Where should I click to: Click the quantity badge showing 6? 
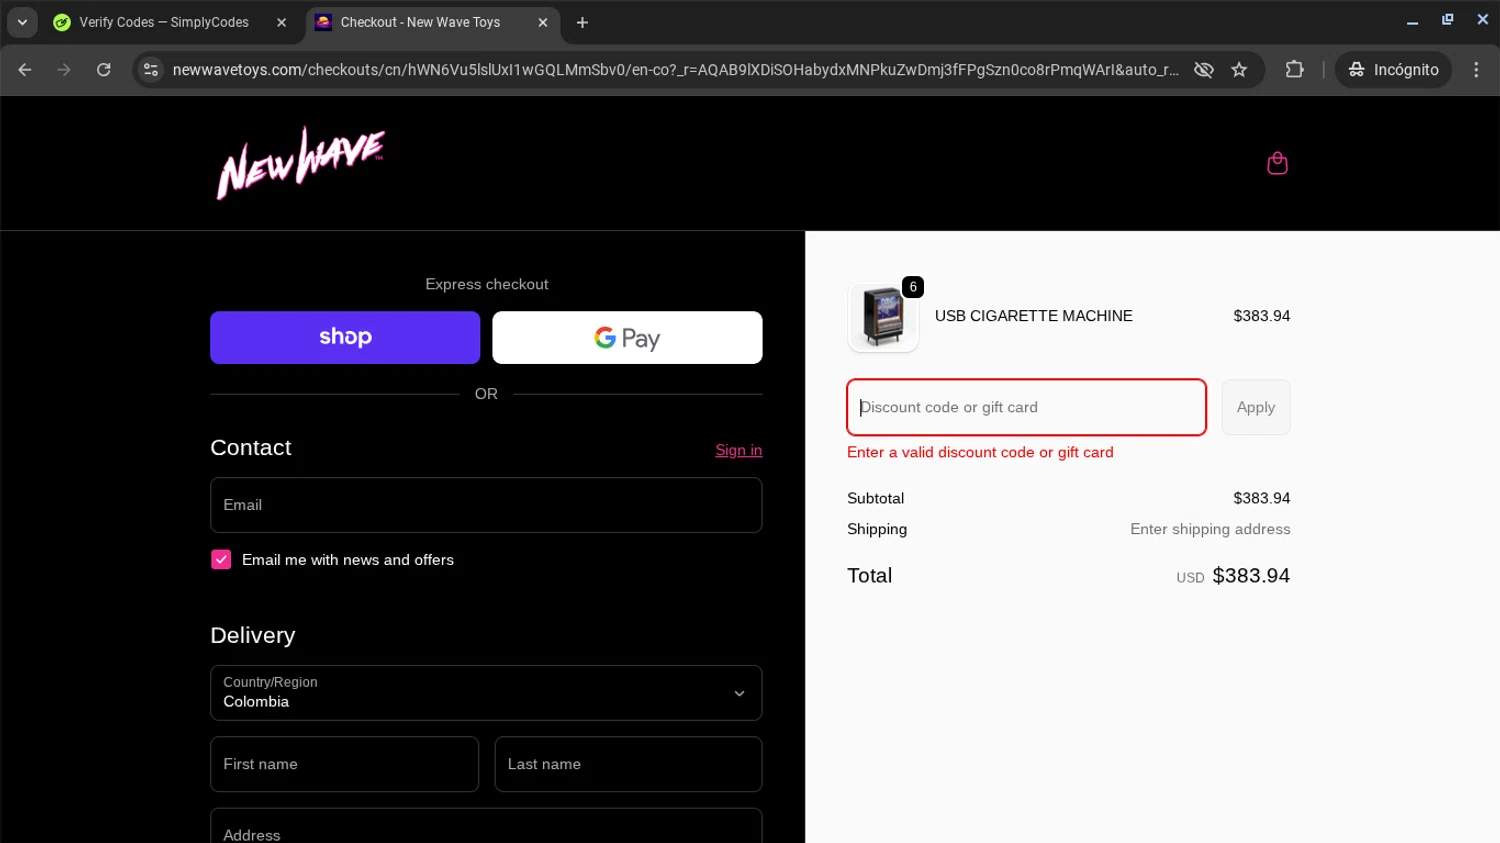click(x=913, y=287)
